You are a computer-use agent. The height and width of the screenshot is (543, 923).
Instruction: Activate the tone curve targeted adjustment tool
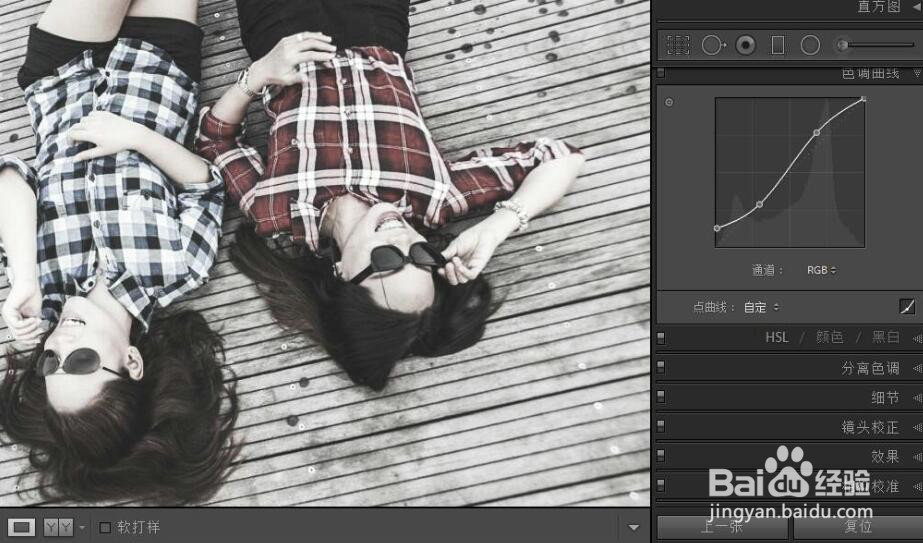click(669, 102)
